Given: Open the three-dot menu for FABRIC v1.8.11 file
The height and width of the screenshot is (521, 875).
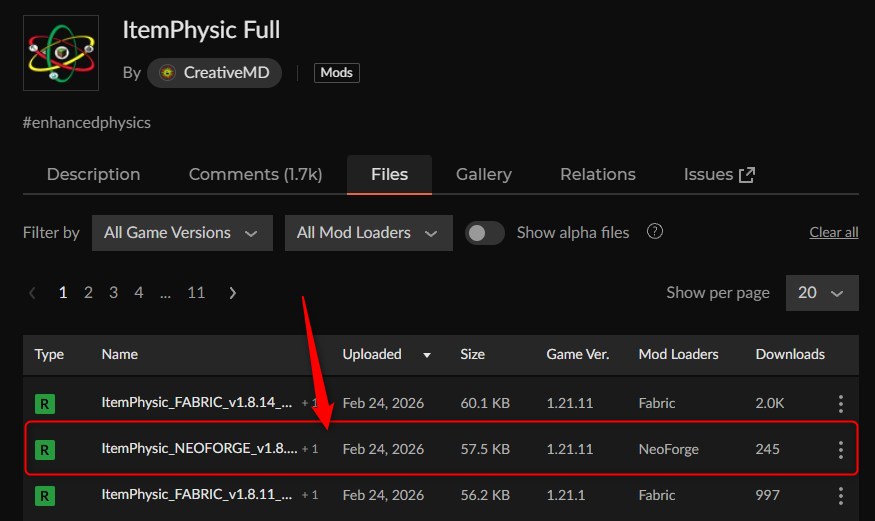Looking at the screenshot, I should 840,496.
